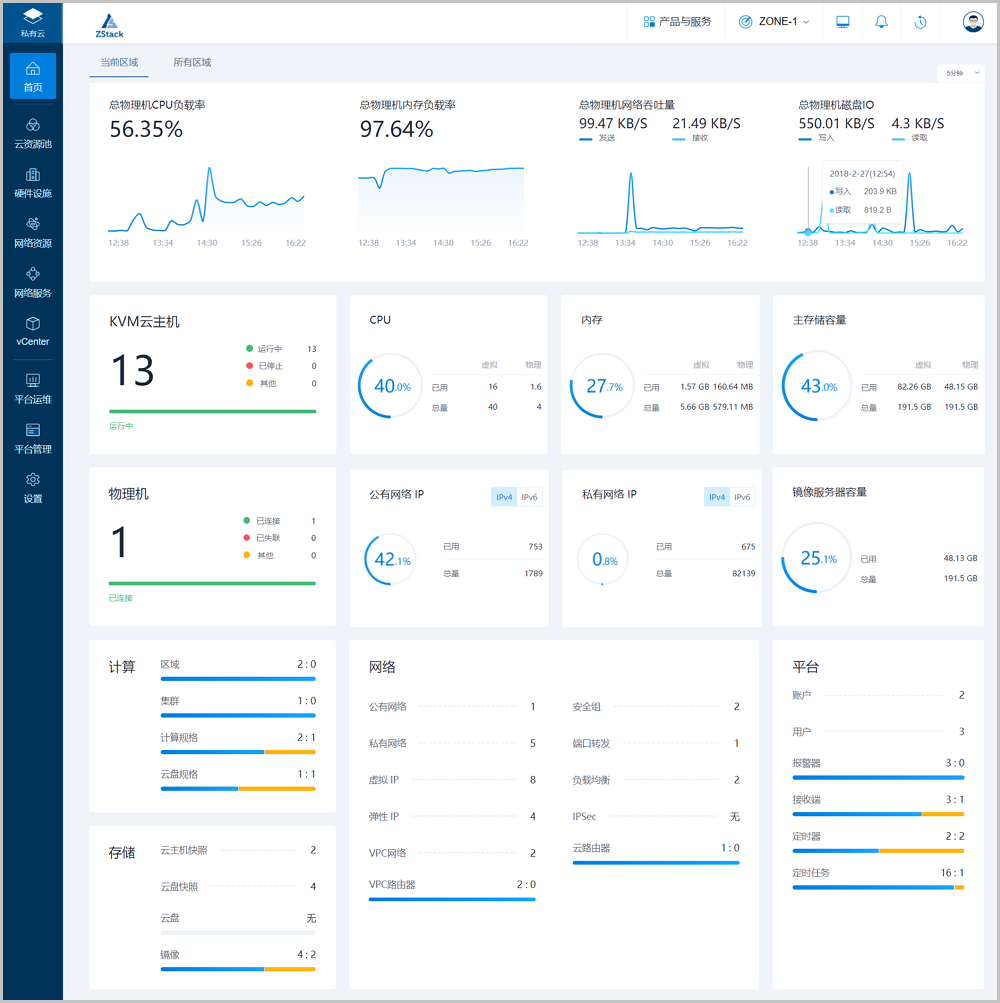Open the vCenter sidebar section
1000x1003 pixels.
pos(32,331)
